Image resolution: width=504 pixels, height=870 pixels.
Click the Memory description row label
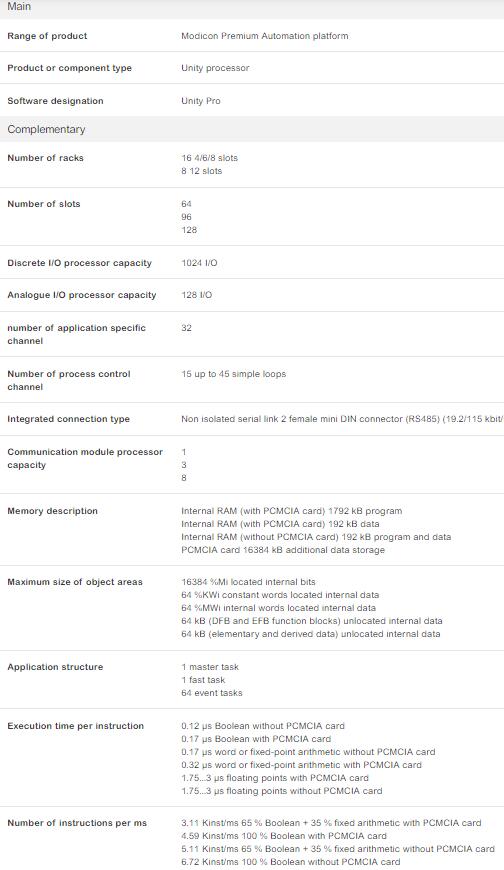pyautogui.click(x=53, y=511)
